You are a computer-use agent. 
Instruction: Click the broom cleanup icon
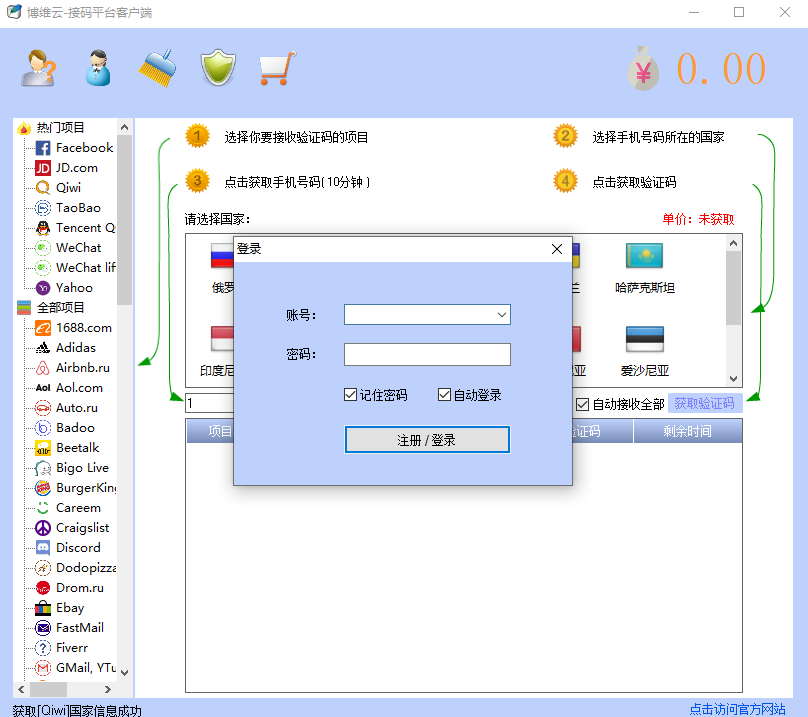coord(158,68)
